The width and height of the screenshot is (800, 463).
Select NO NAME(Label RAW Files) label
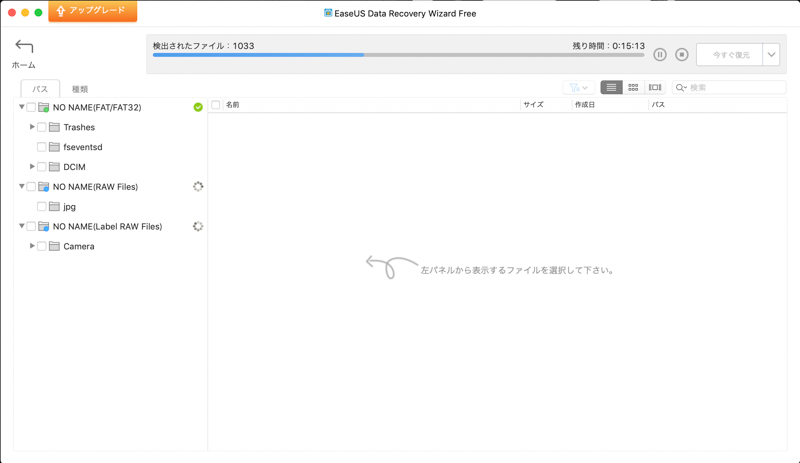pyautogui.click(x=108, y=227)
